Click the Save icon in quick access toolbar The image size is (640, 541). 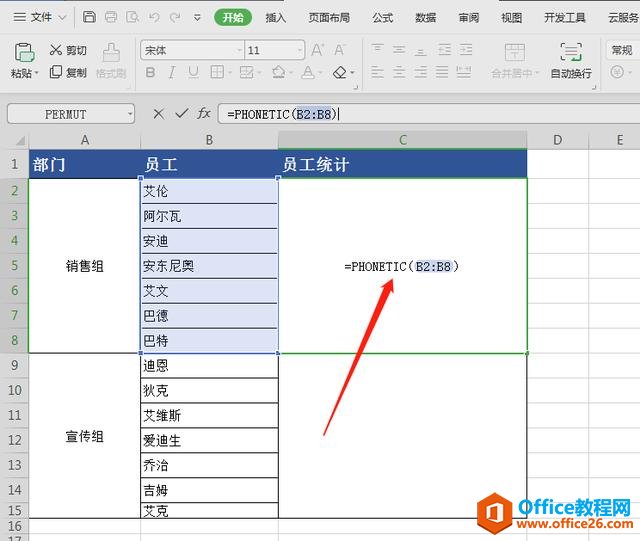click(89, 17)
